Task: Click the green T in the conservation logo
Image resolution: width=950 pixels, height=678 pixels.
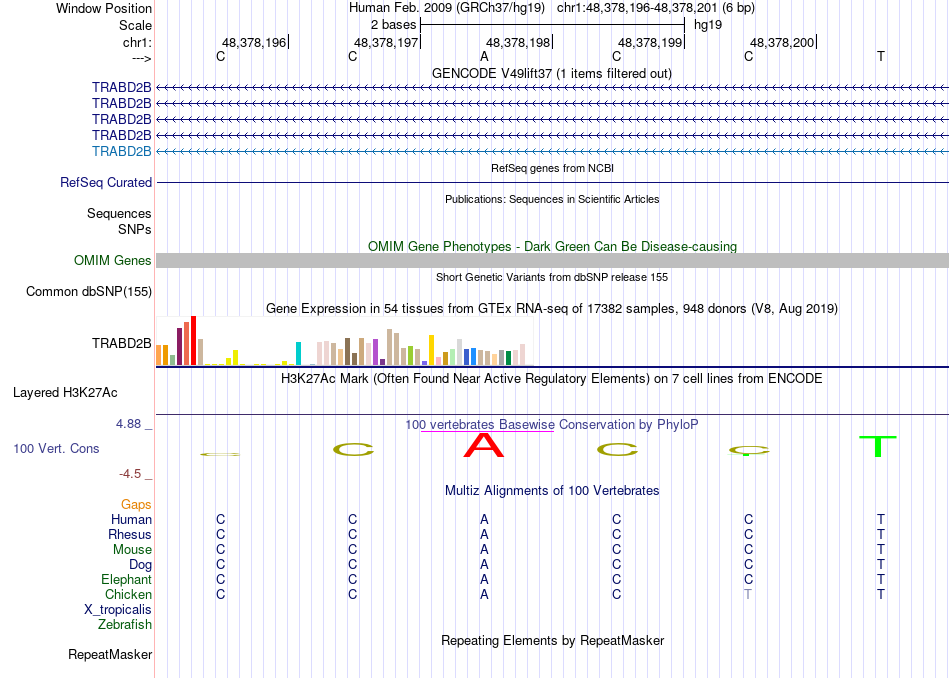Action: [878, 446]
